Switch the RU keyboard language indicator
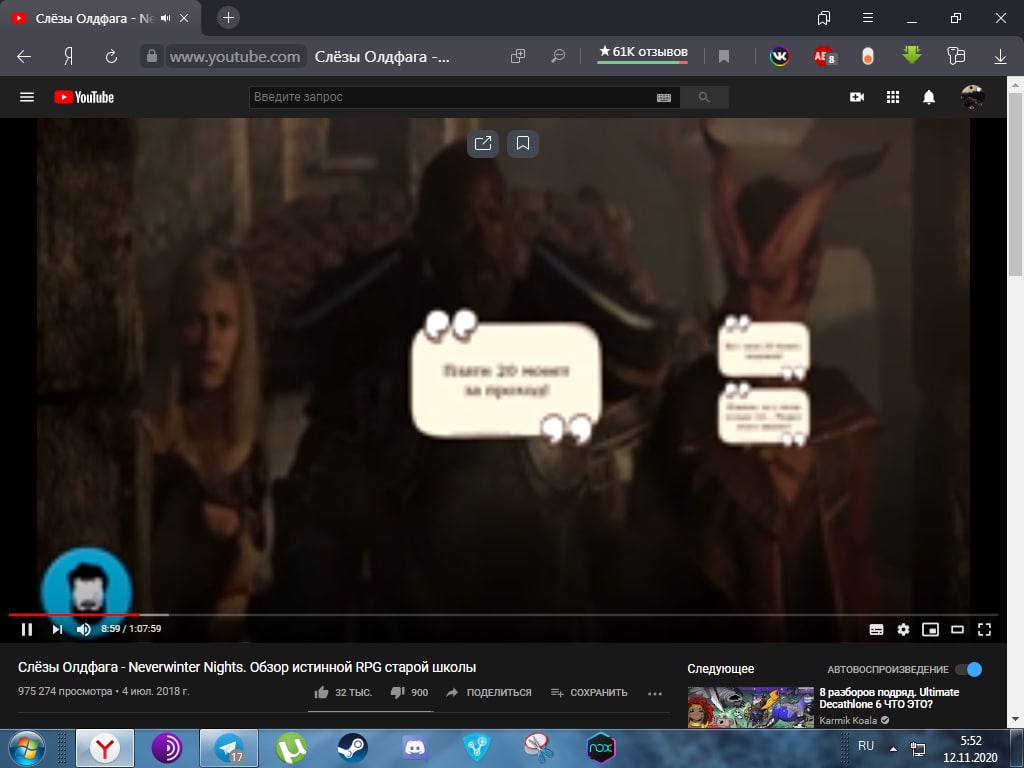The height and width of the screenshot is (768, 1024). [866, 746]
